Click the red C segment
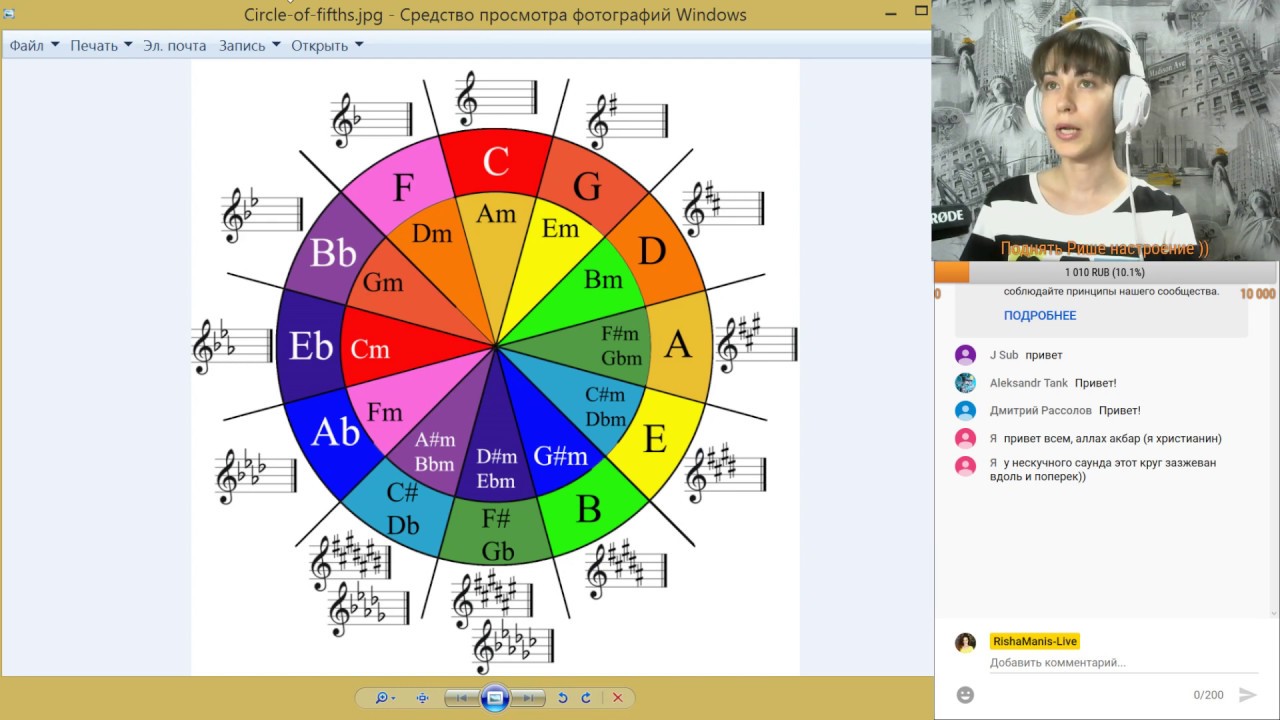 tap(496, 162)
